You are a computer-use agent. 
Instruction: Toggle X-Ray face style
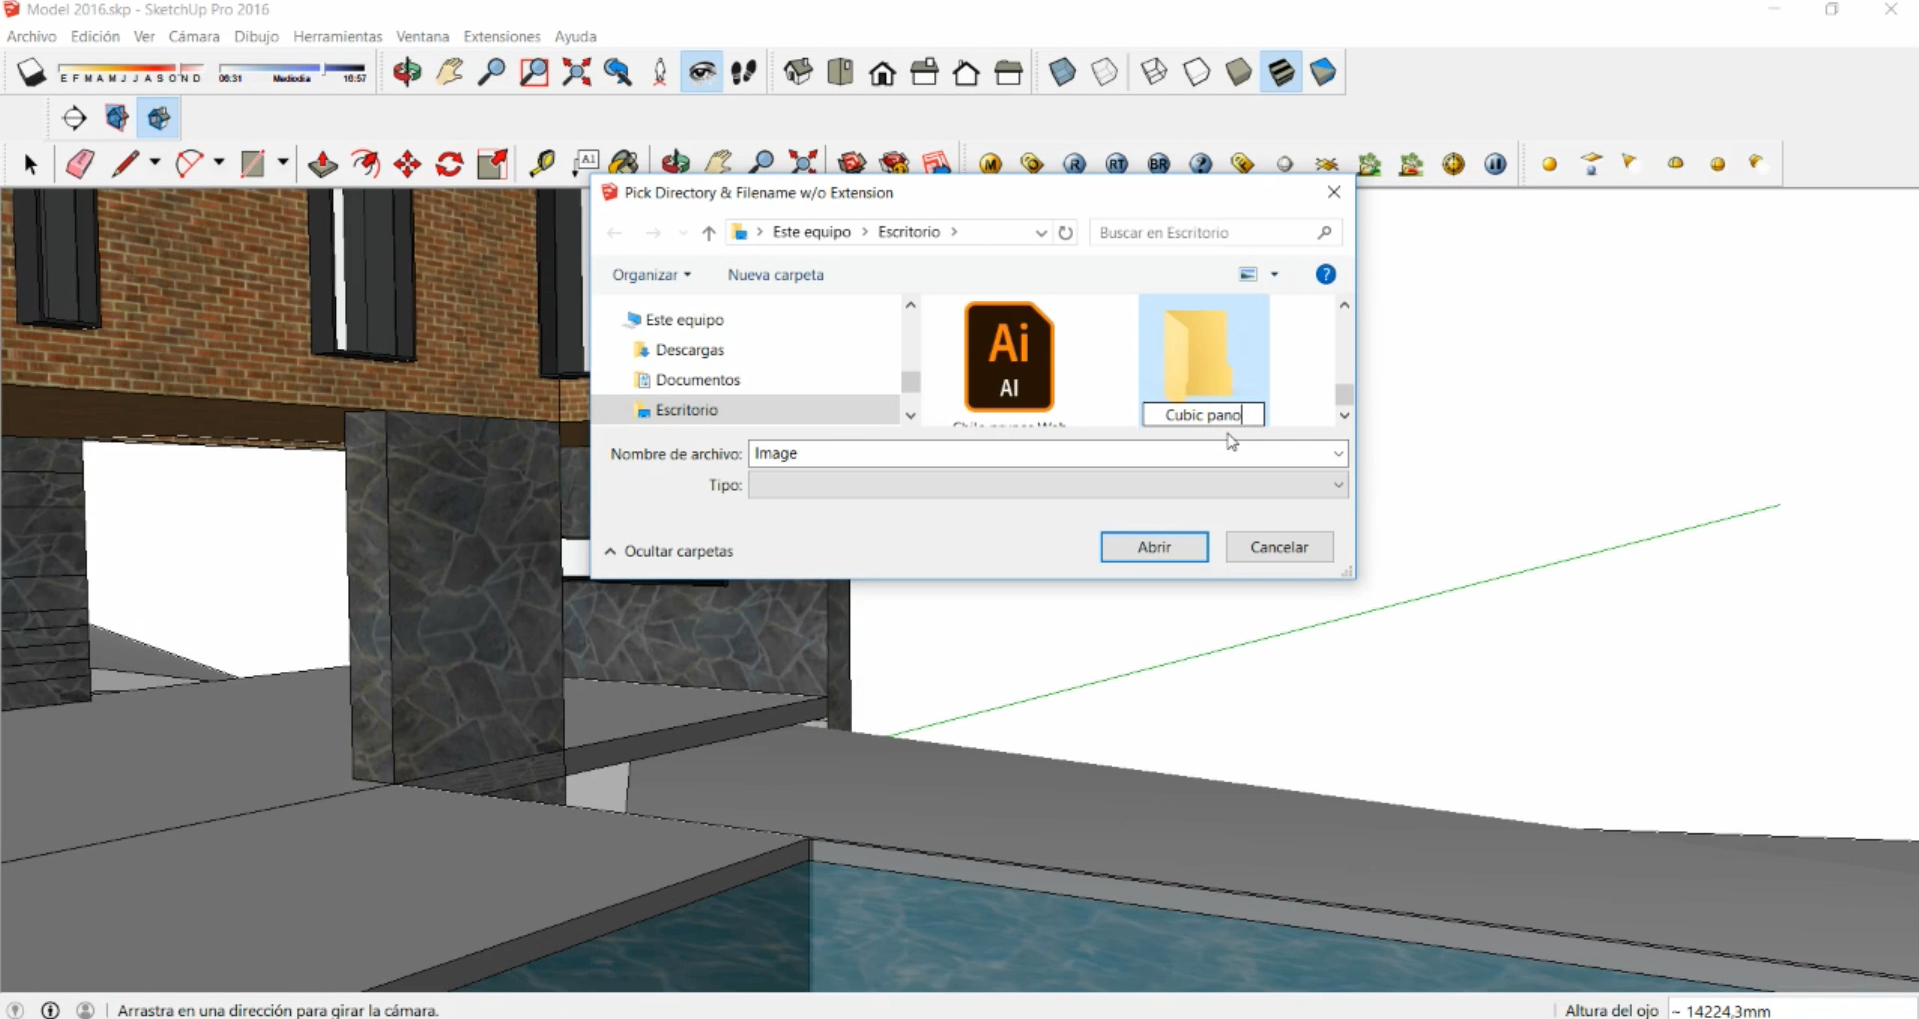(1062, 72)
